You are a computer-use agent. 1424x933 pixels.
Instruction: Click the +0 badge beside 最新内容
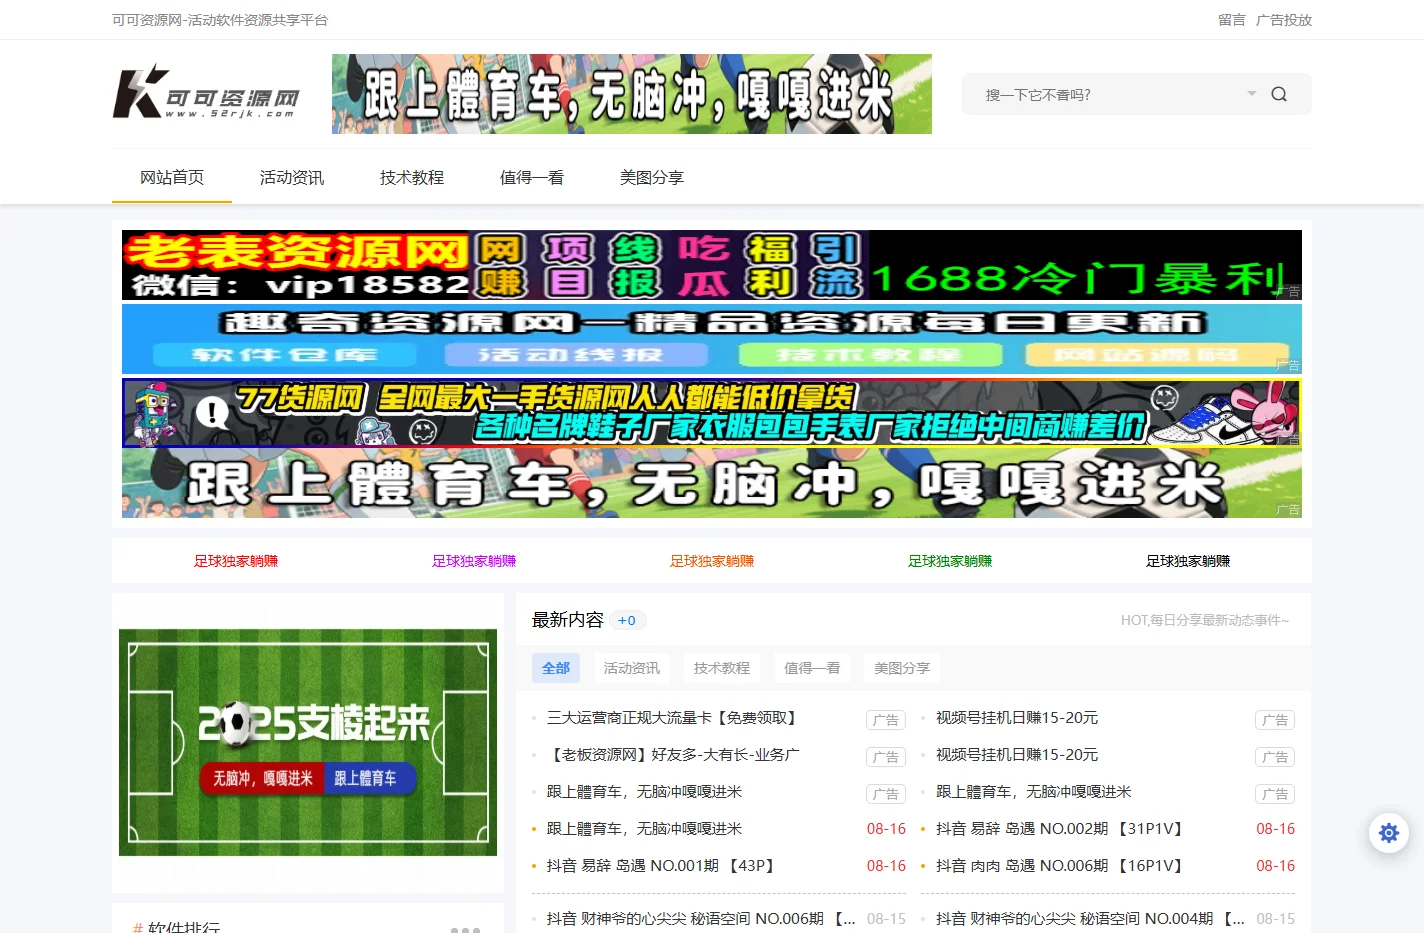[x=627, y=620]
